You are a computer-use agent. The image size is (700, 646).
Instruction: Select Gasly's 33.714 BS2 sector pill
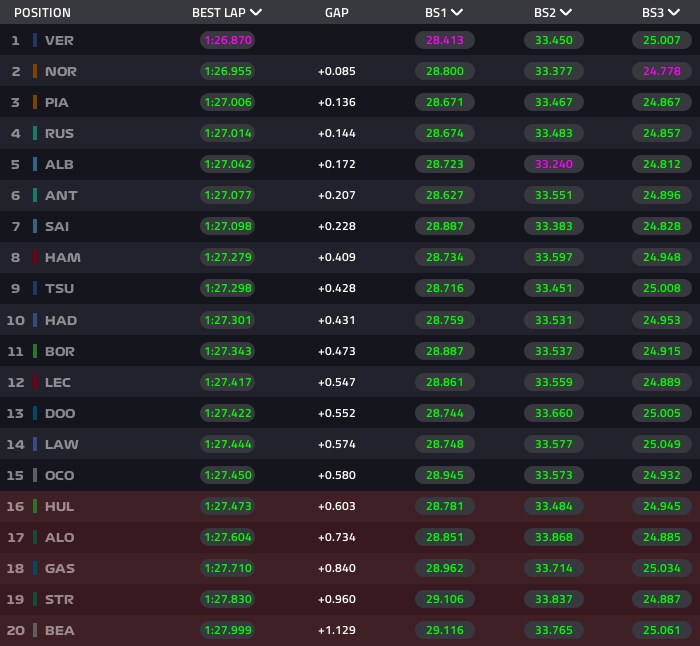[x=554, y=568]
